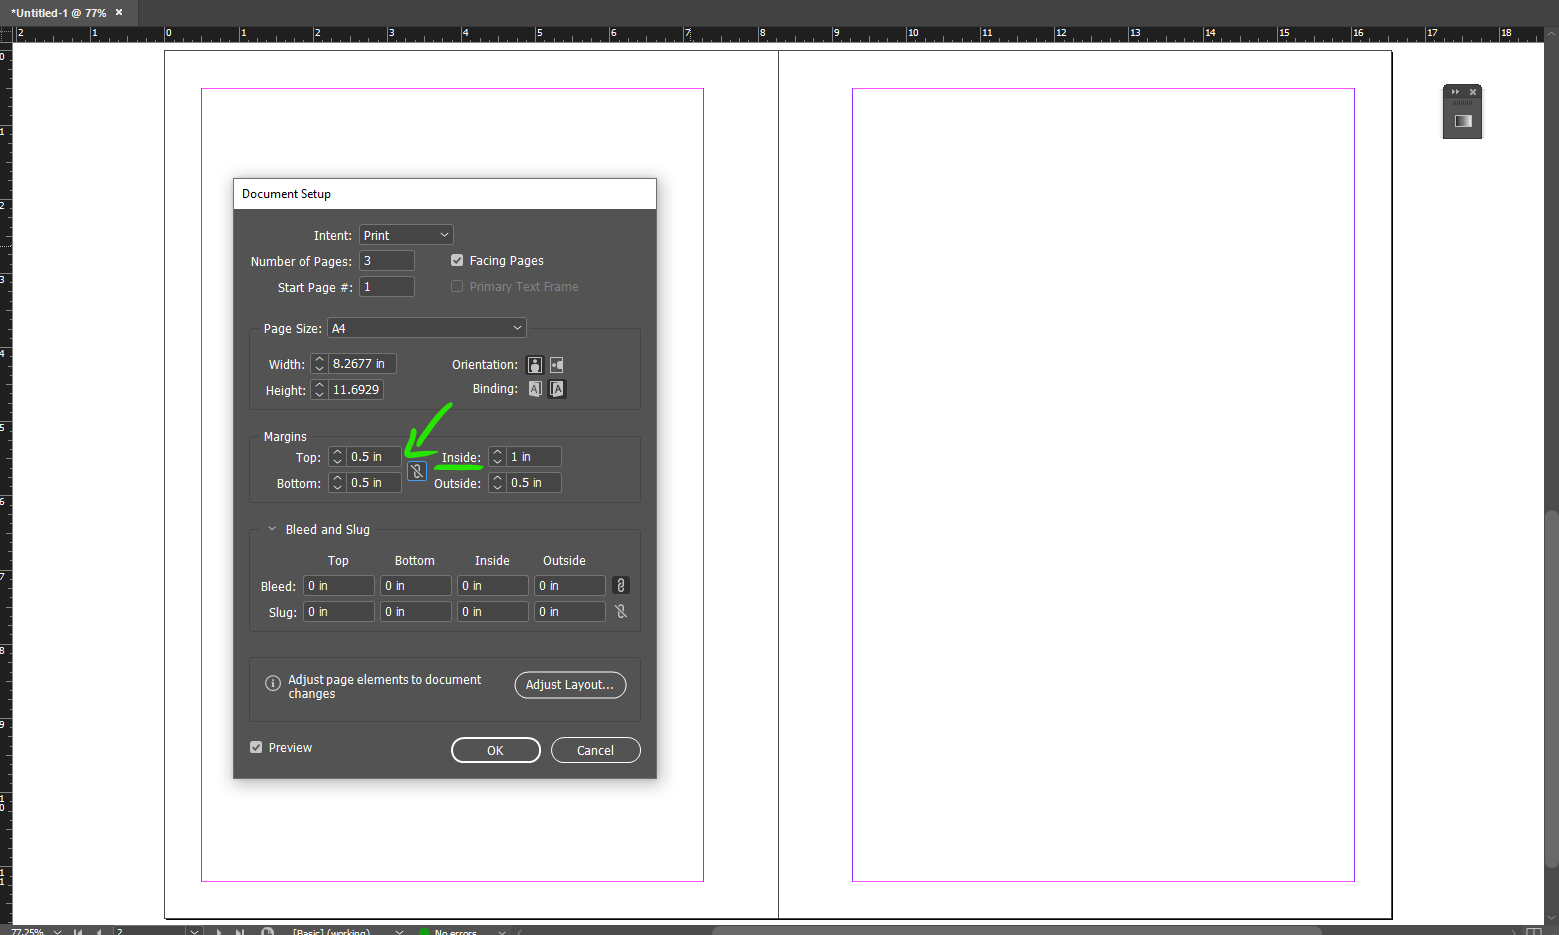Decrease Height using the down arrow
This screenshot has height=935, width=1559.
point(319,395)
